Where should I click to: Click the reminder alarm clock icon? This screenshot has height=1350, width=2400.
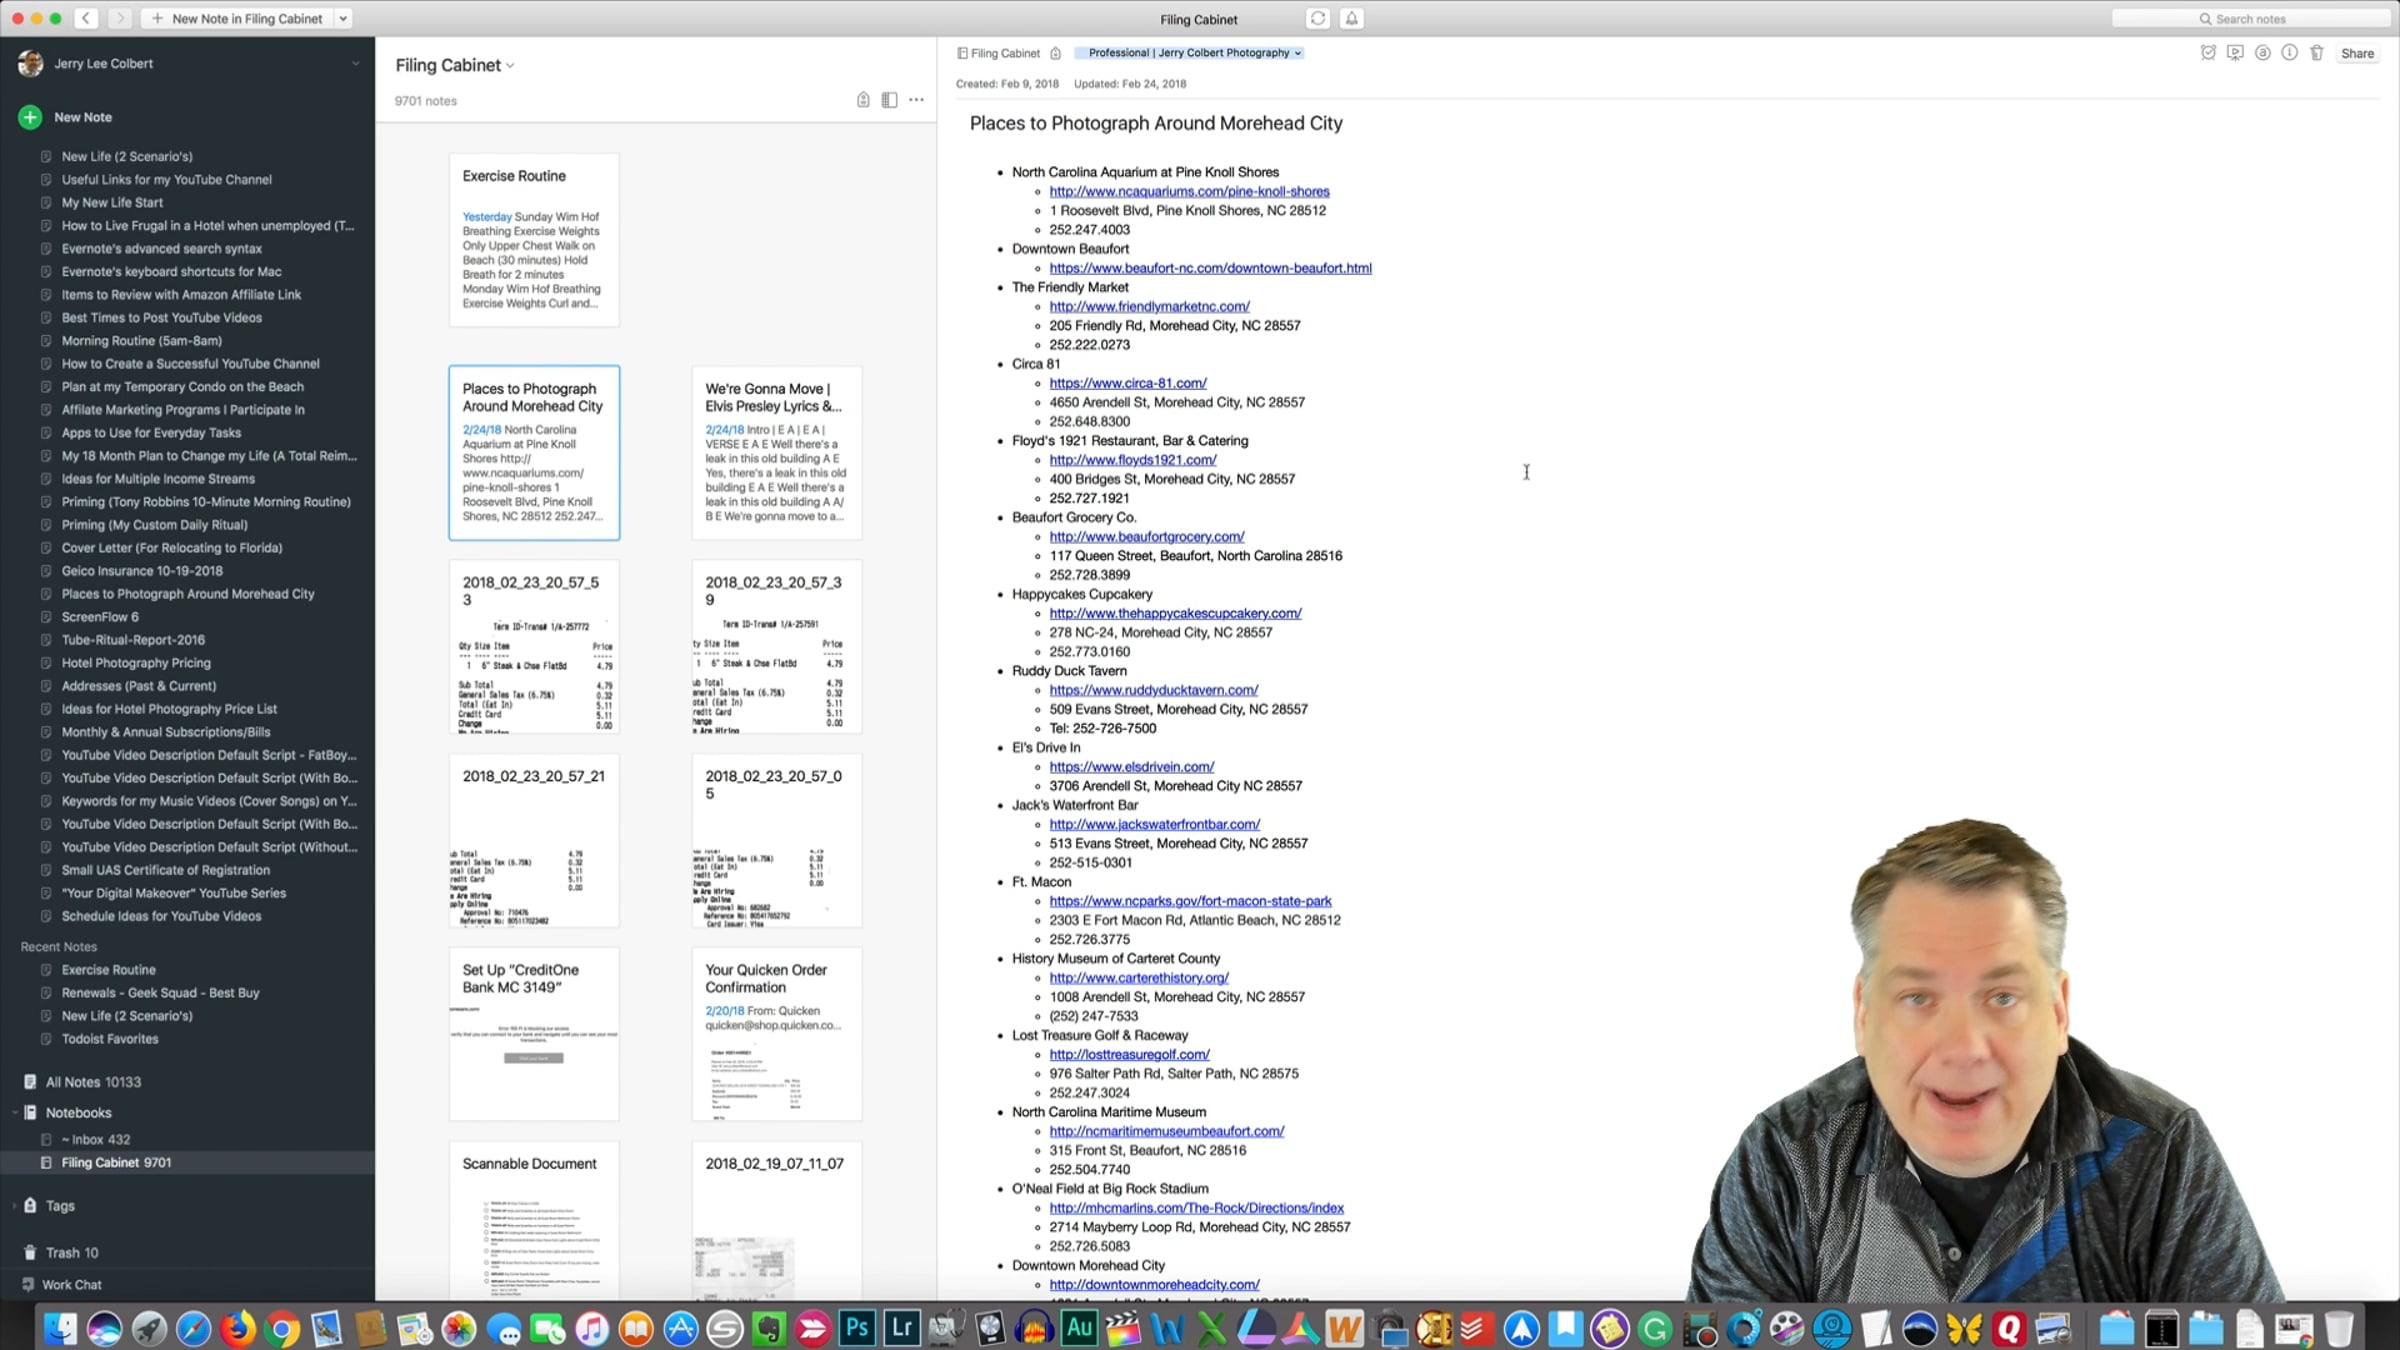(x=2208, y=53)
